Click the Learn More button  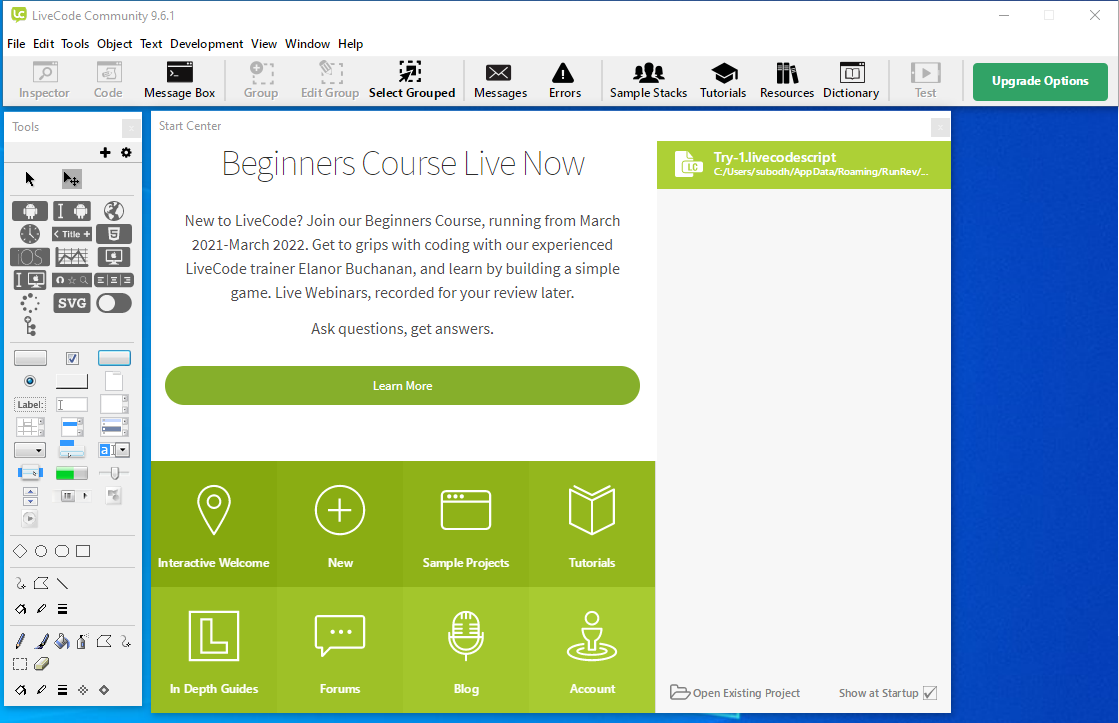pyautogui.click(x=402, y=385)
